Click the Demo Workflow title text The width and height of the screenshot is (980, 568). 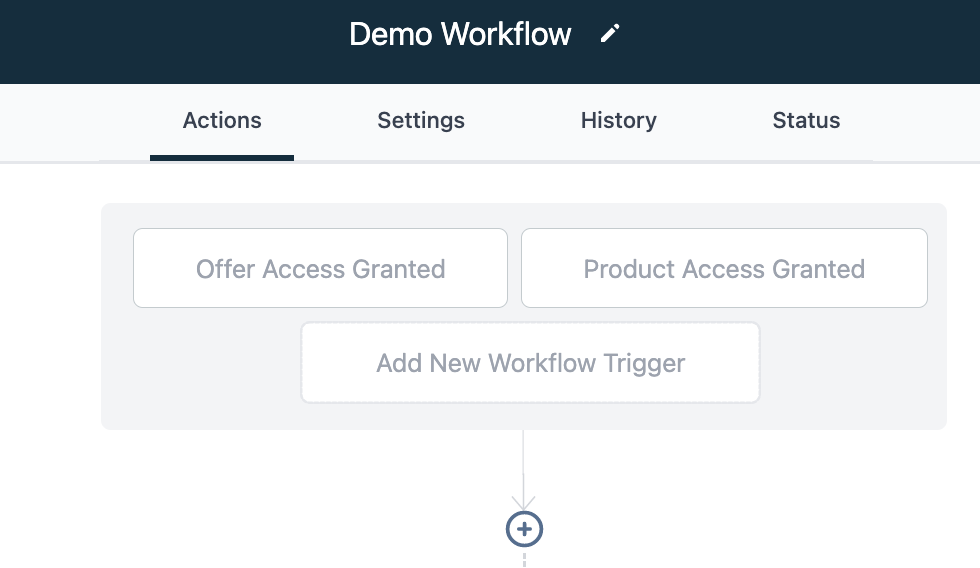460,34
